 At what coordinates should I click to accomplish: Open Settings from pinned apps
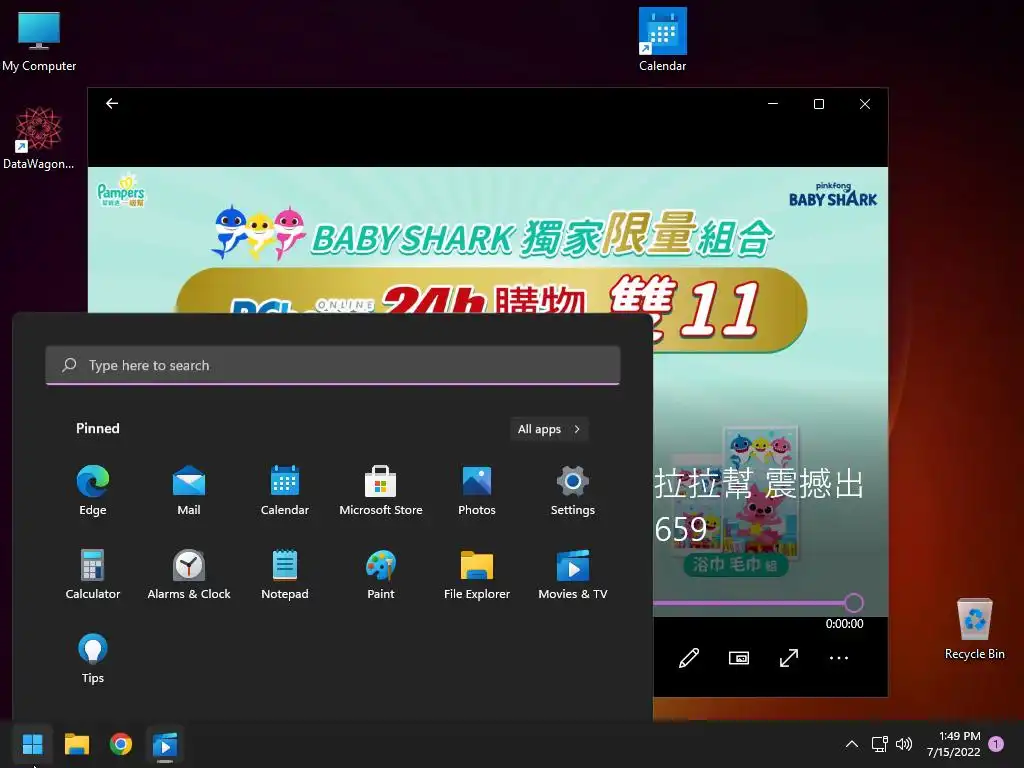click(x=573, y=490)
